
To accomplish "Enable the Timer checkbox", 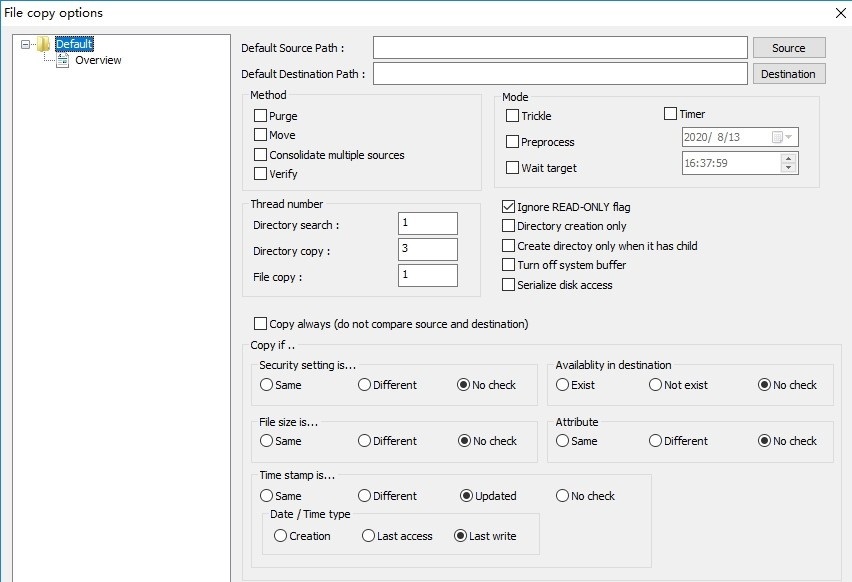I will coord(671,114).
